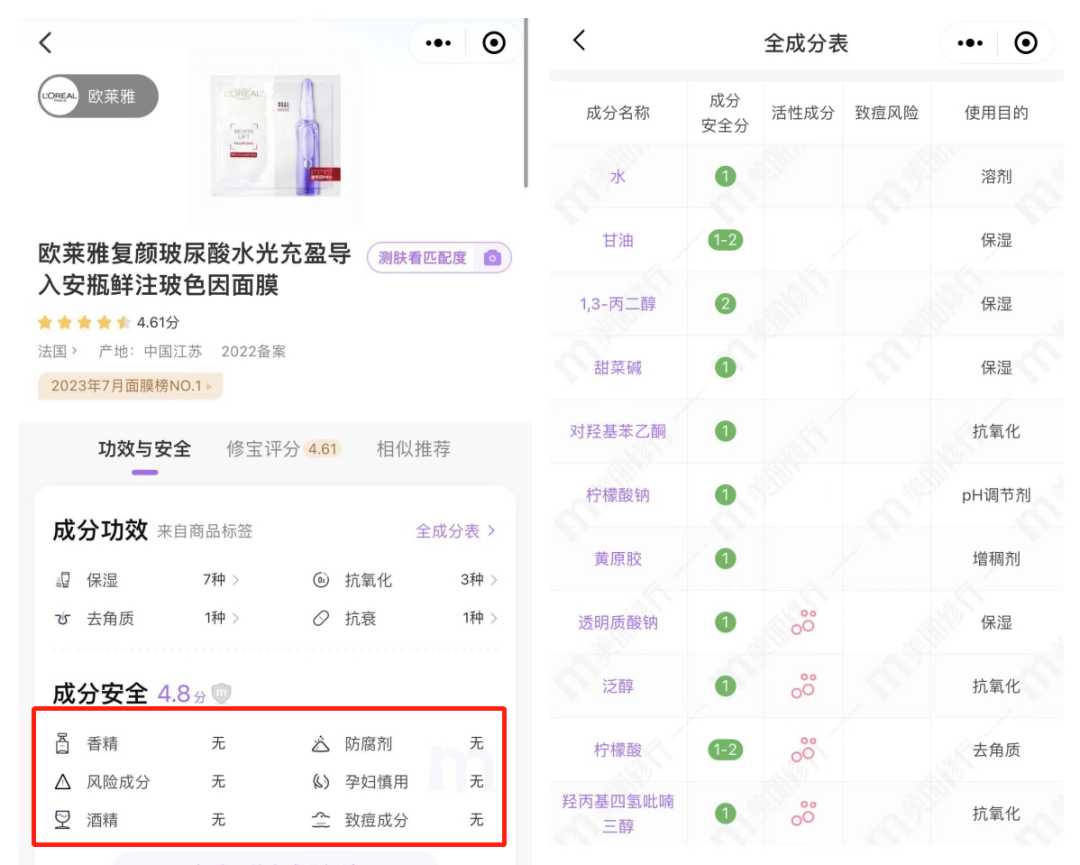Go back from the product detail page
The width and height of the screenshot is (1080, 865).
pyautogui.click(x=45, y=43)
